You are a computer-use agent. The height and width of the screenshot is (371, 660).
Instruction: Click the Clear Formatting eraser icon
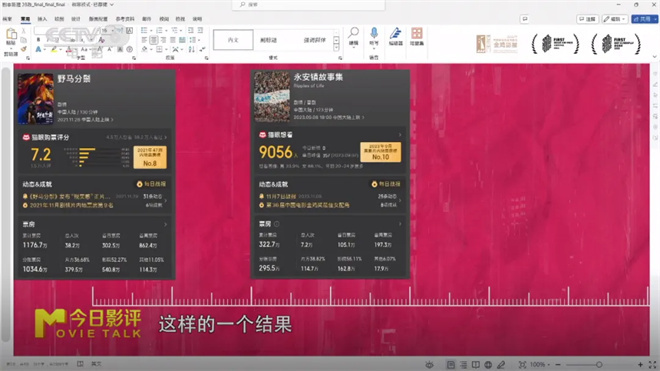(101, 40)
